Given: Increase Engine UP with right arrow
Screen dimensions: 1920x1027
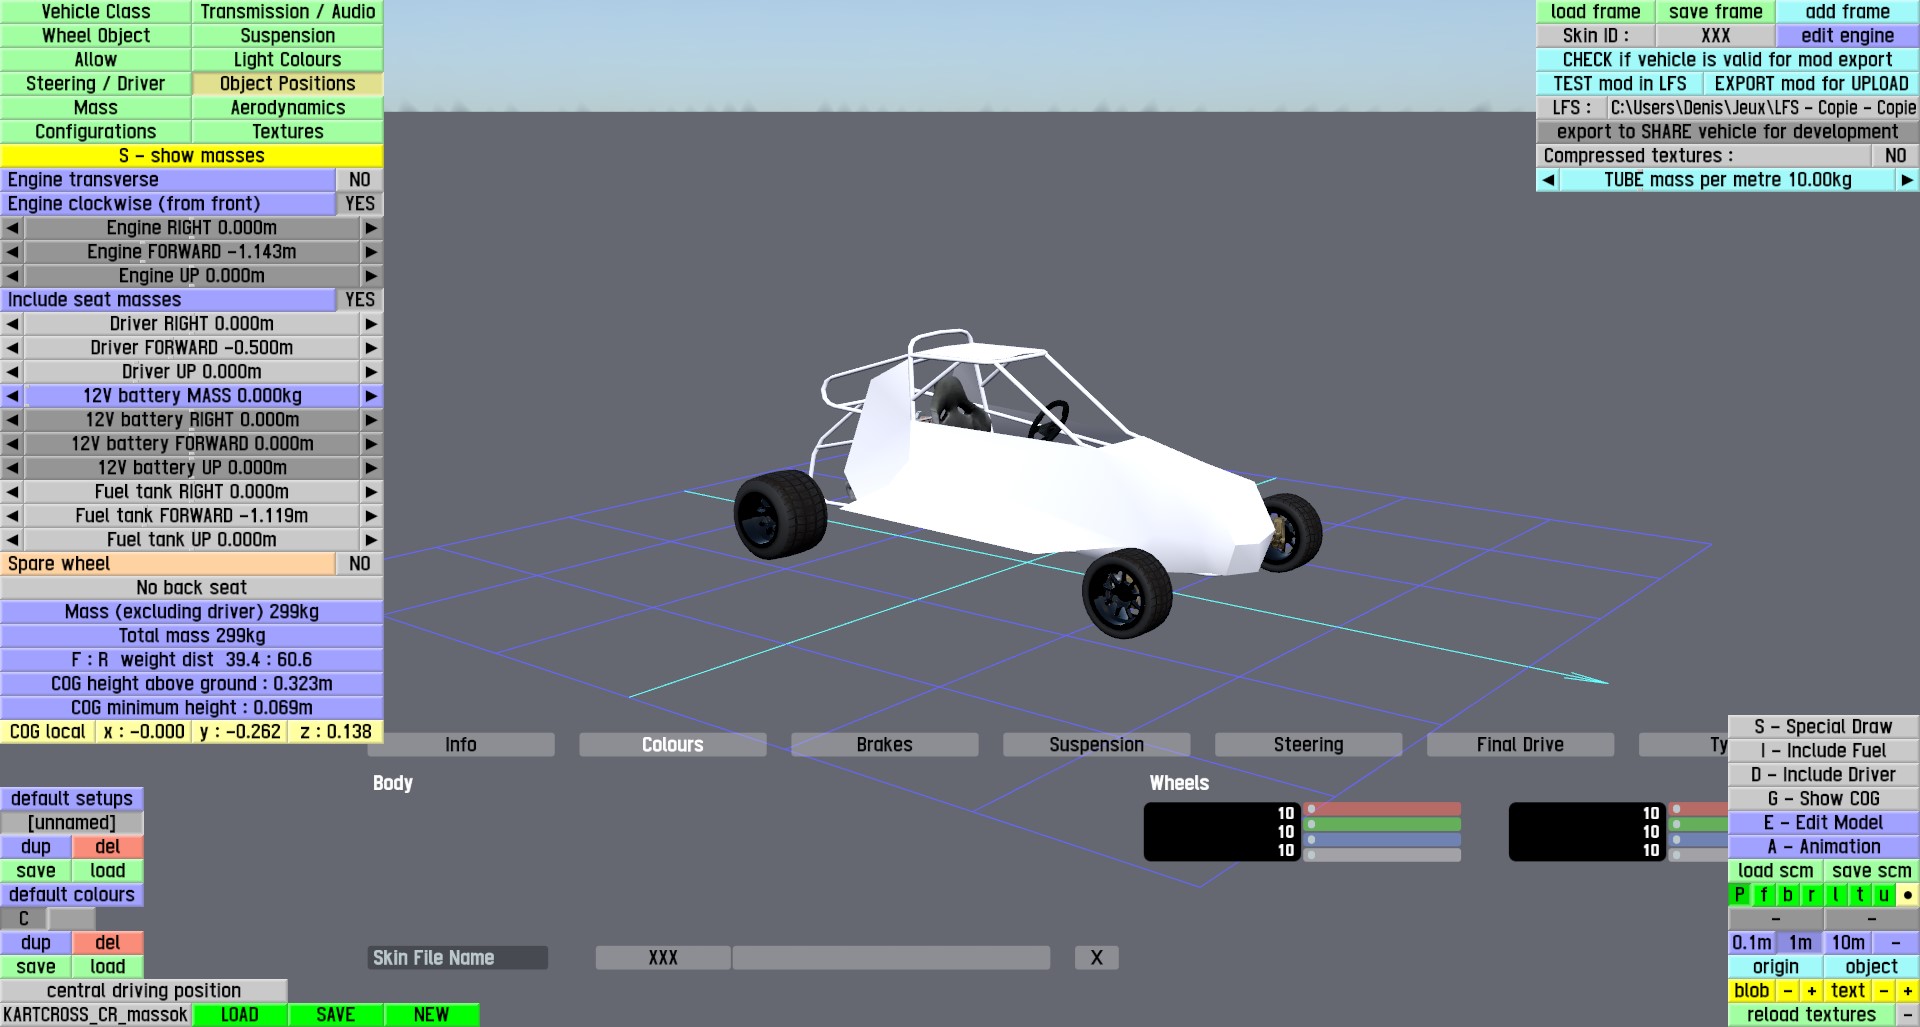Looking at the screenshot, I should (x=371, y=276).
